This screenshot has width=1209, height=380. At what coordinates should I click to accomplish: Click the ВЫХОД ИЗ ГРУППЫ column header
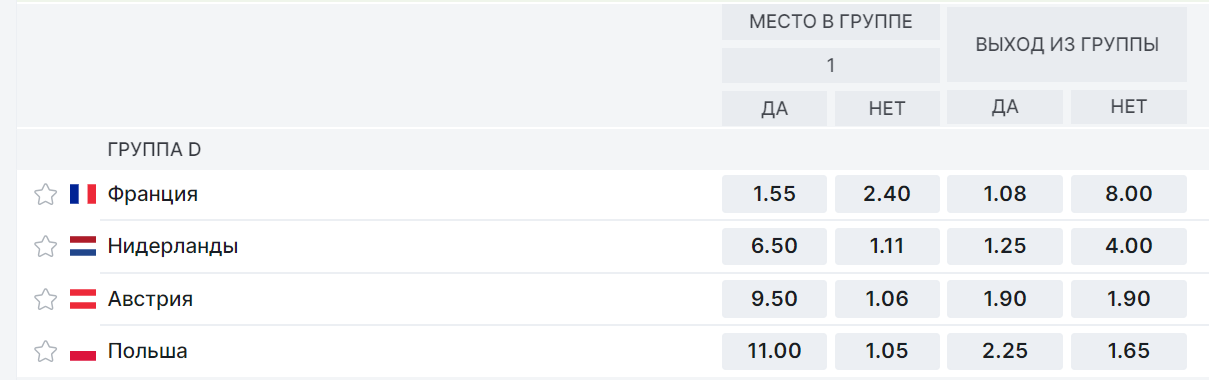[x=1067, y=45]
